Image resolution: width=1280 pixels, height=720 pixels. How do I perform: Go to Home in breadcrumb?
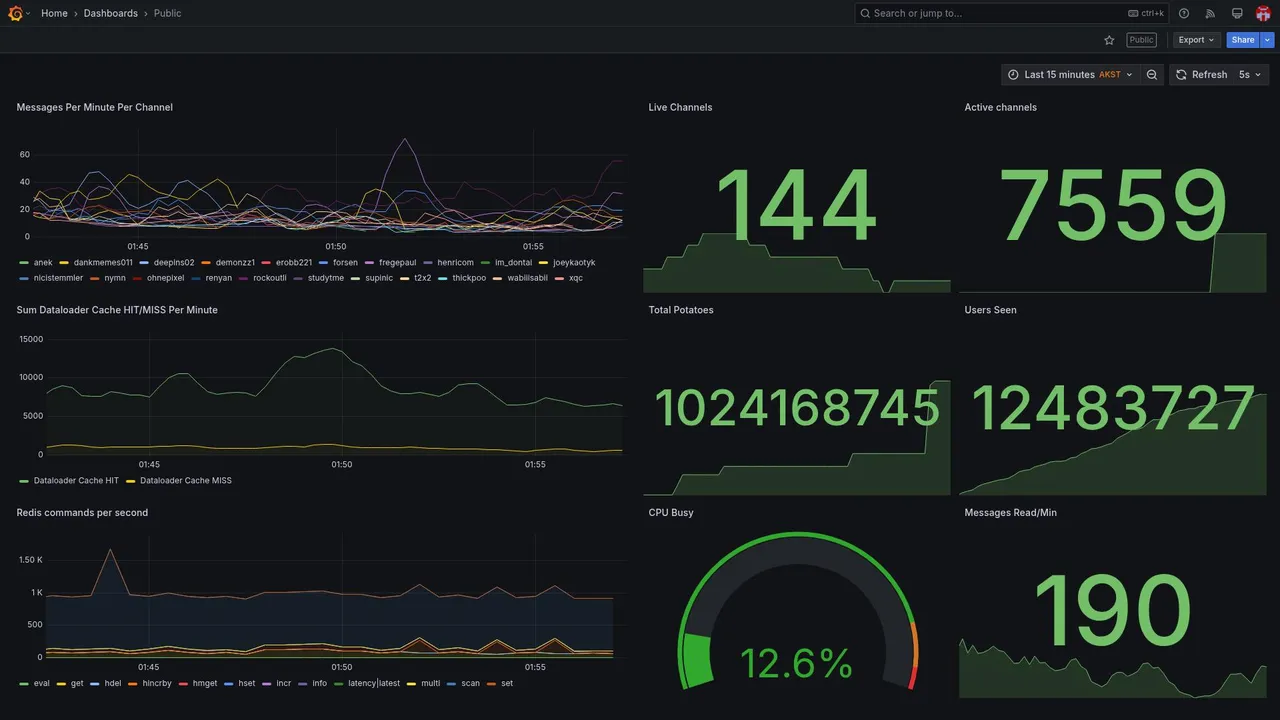(x=54, y=13)
